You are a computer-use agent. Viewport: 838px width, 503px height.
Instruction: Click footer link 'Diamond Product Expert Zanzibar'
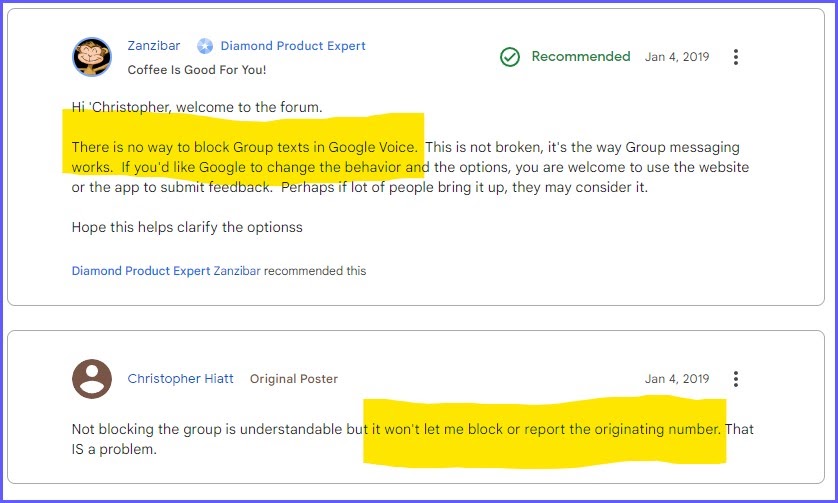(166, 270)
